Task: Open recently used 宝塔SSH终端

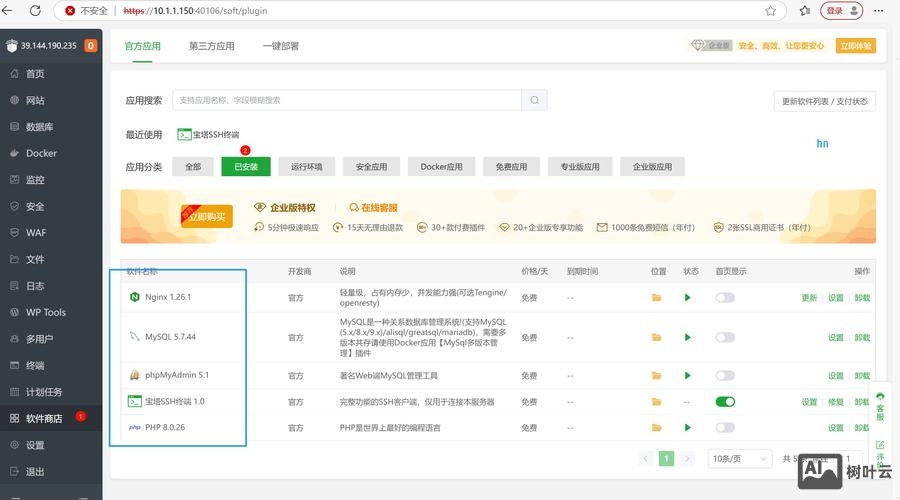Action: point(208,134)
